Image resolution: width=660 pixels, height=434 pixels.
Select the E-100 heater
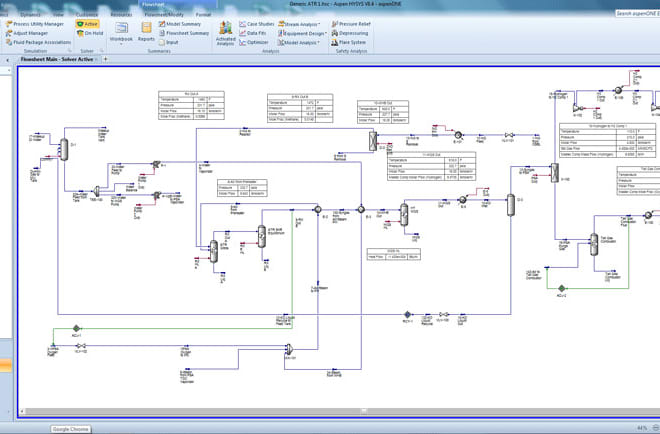tap(648, 215)
